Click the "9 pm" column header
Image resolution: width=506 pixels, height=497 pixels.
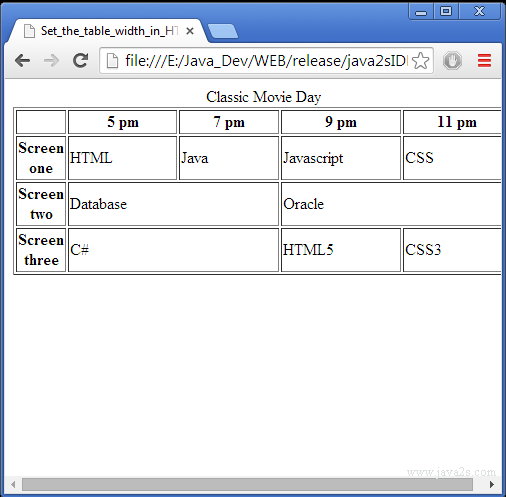[x=341, y=122]
